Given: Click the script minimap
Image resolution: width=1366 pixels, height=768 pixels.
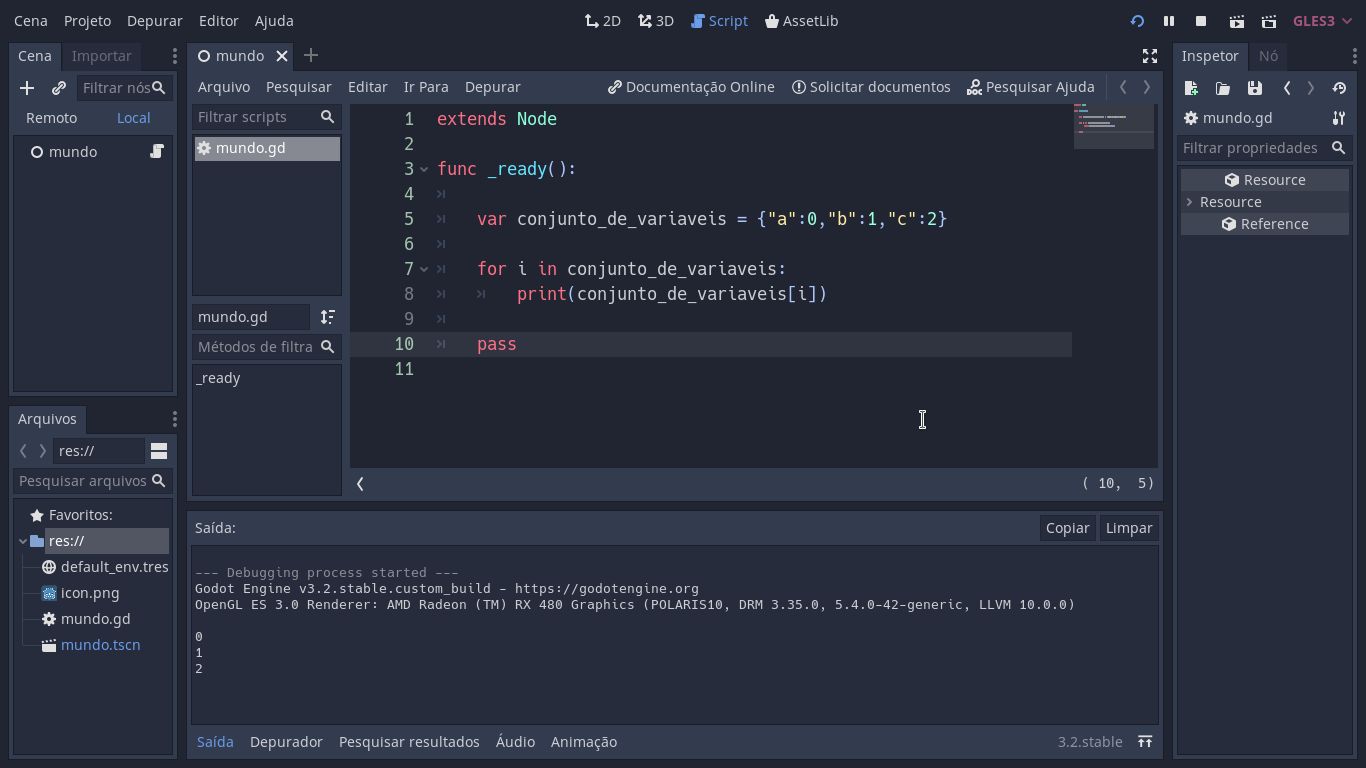Looking at the screenshot, I should pos(1113,125).
